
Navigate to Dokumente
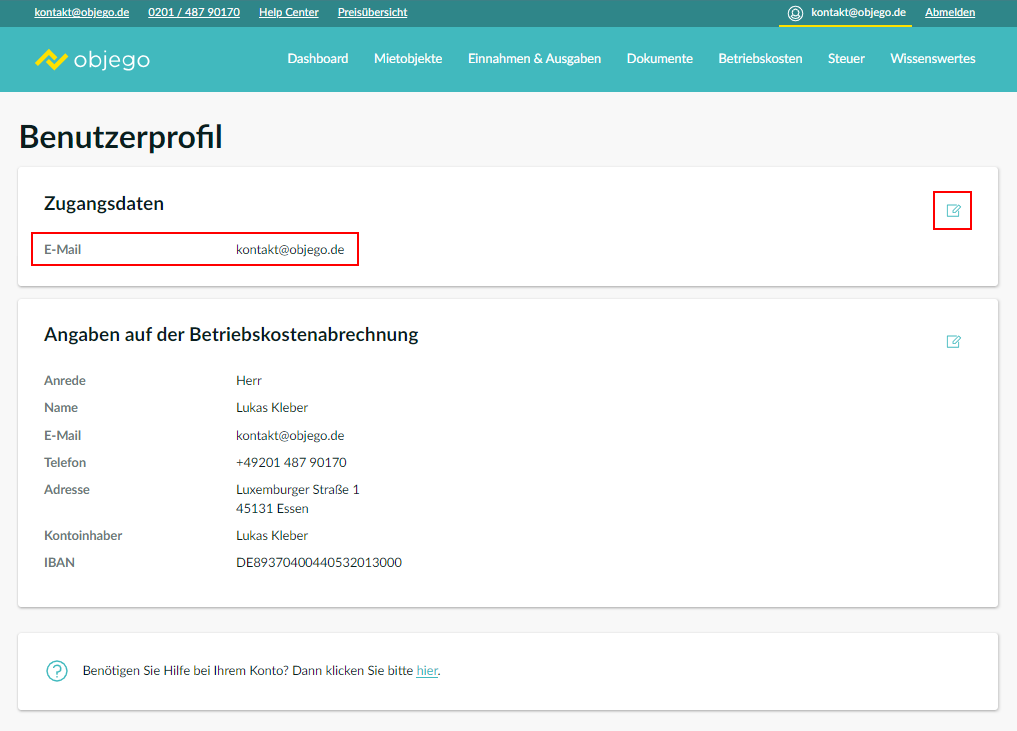pyautogui.click(x=659, y=59)
